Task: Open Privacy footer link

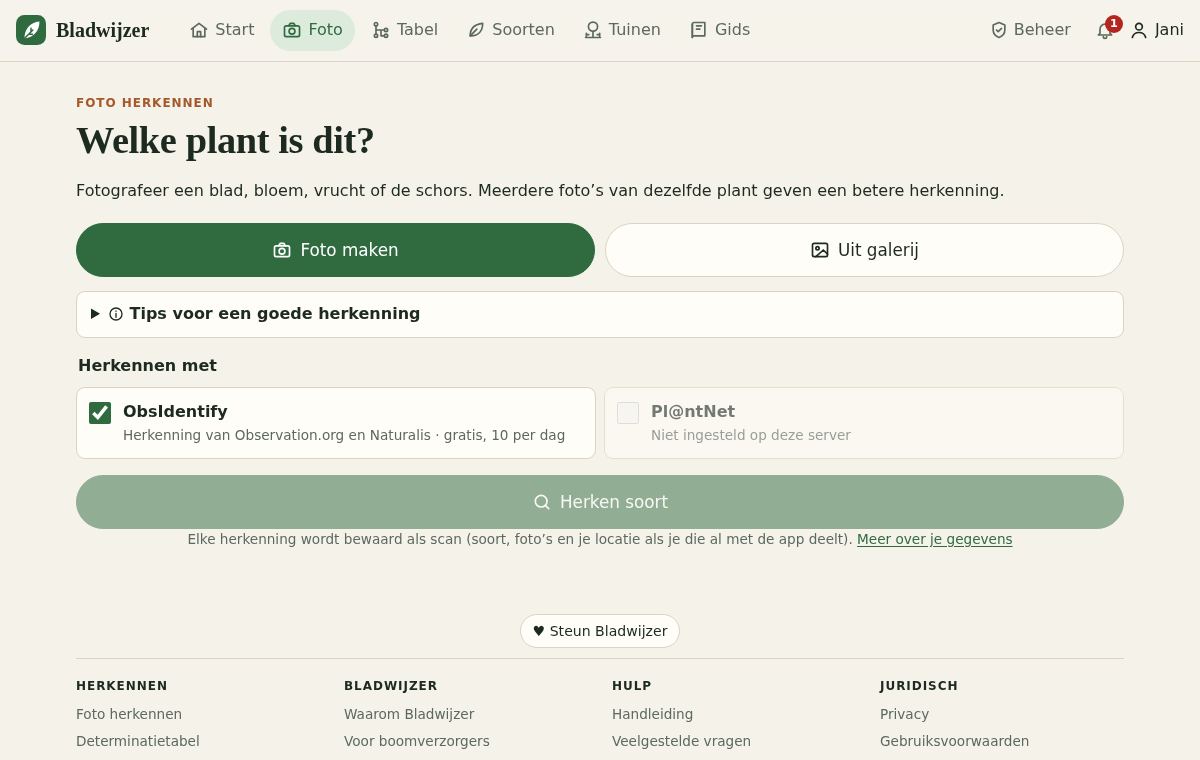Action: [904, 714]
